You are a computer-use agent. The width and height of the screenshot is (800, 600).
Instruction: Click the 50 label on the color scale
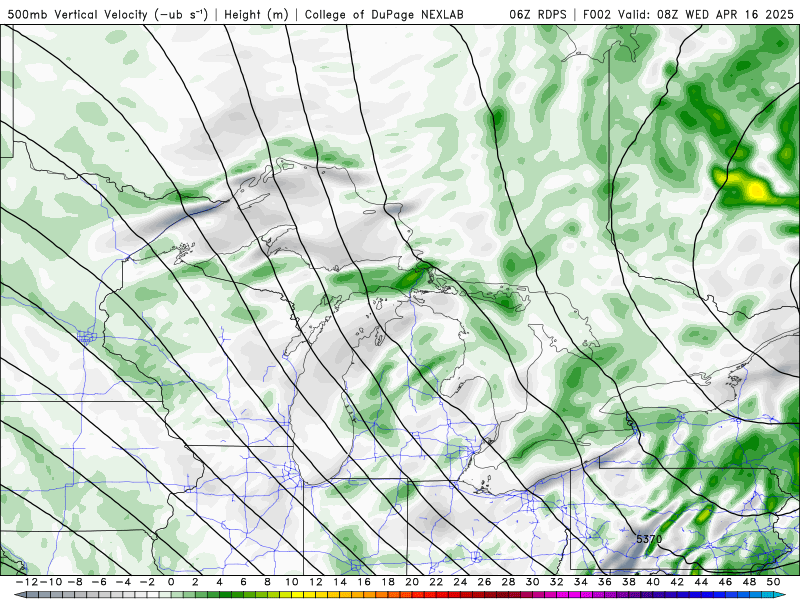point(773,582)
